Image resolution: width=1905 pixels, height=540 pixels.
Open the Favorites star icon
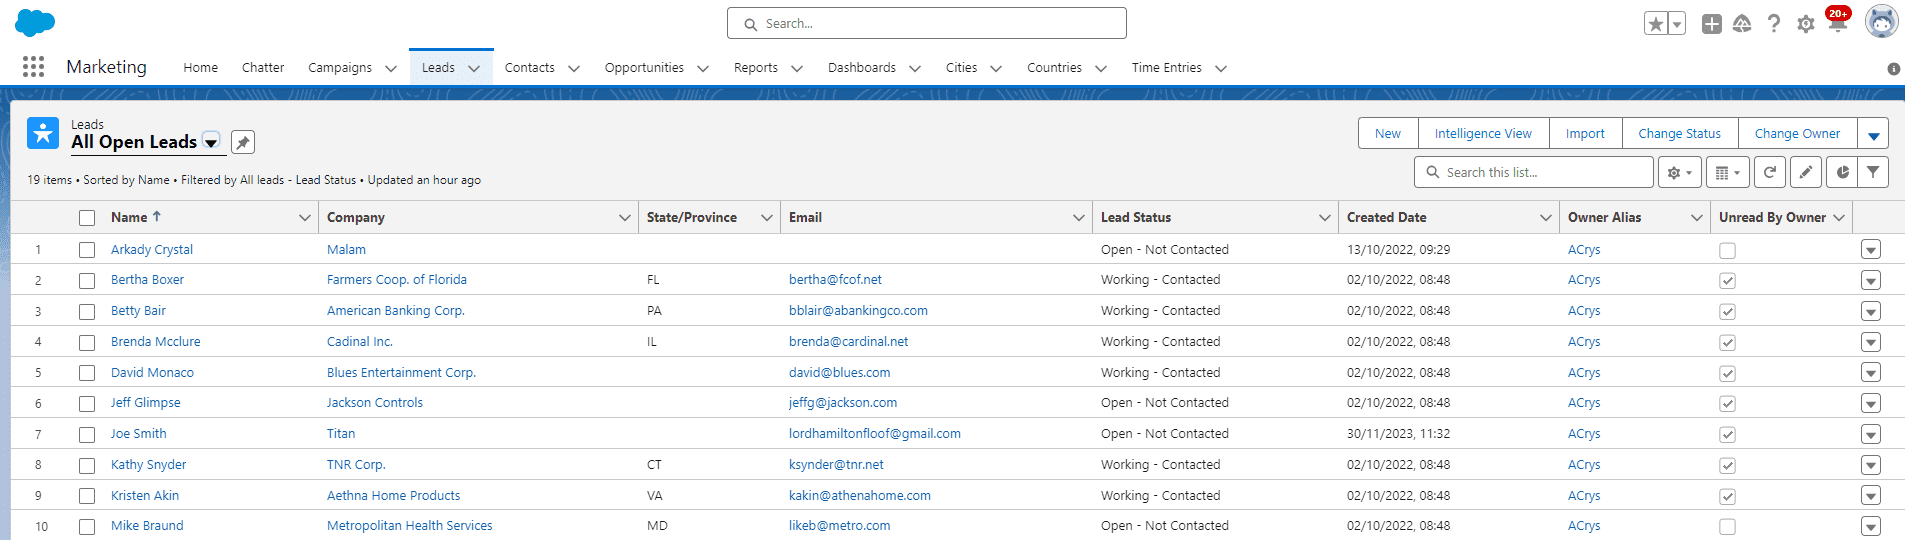tap(1656, 23)
